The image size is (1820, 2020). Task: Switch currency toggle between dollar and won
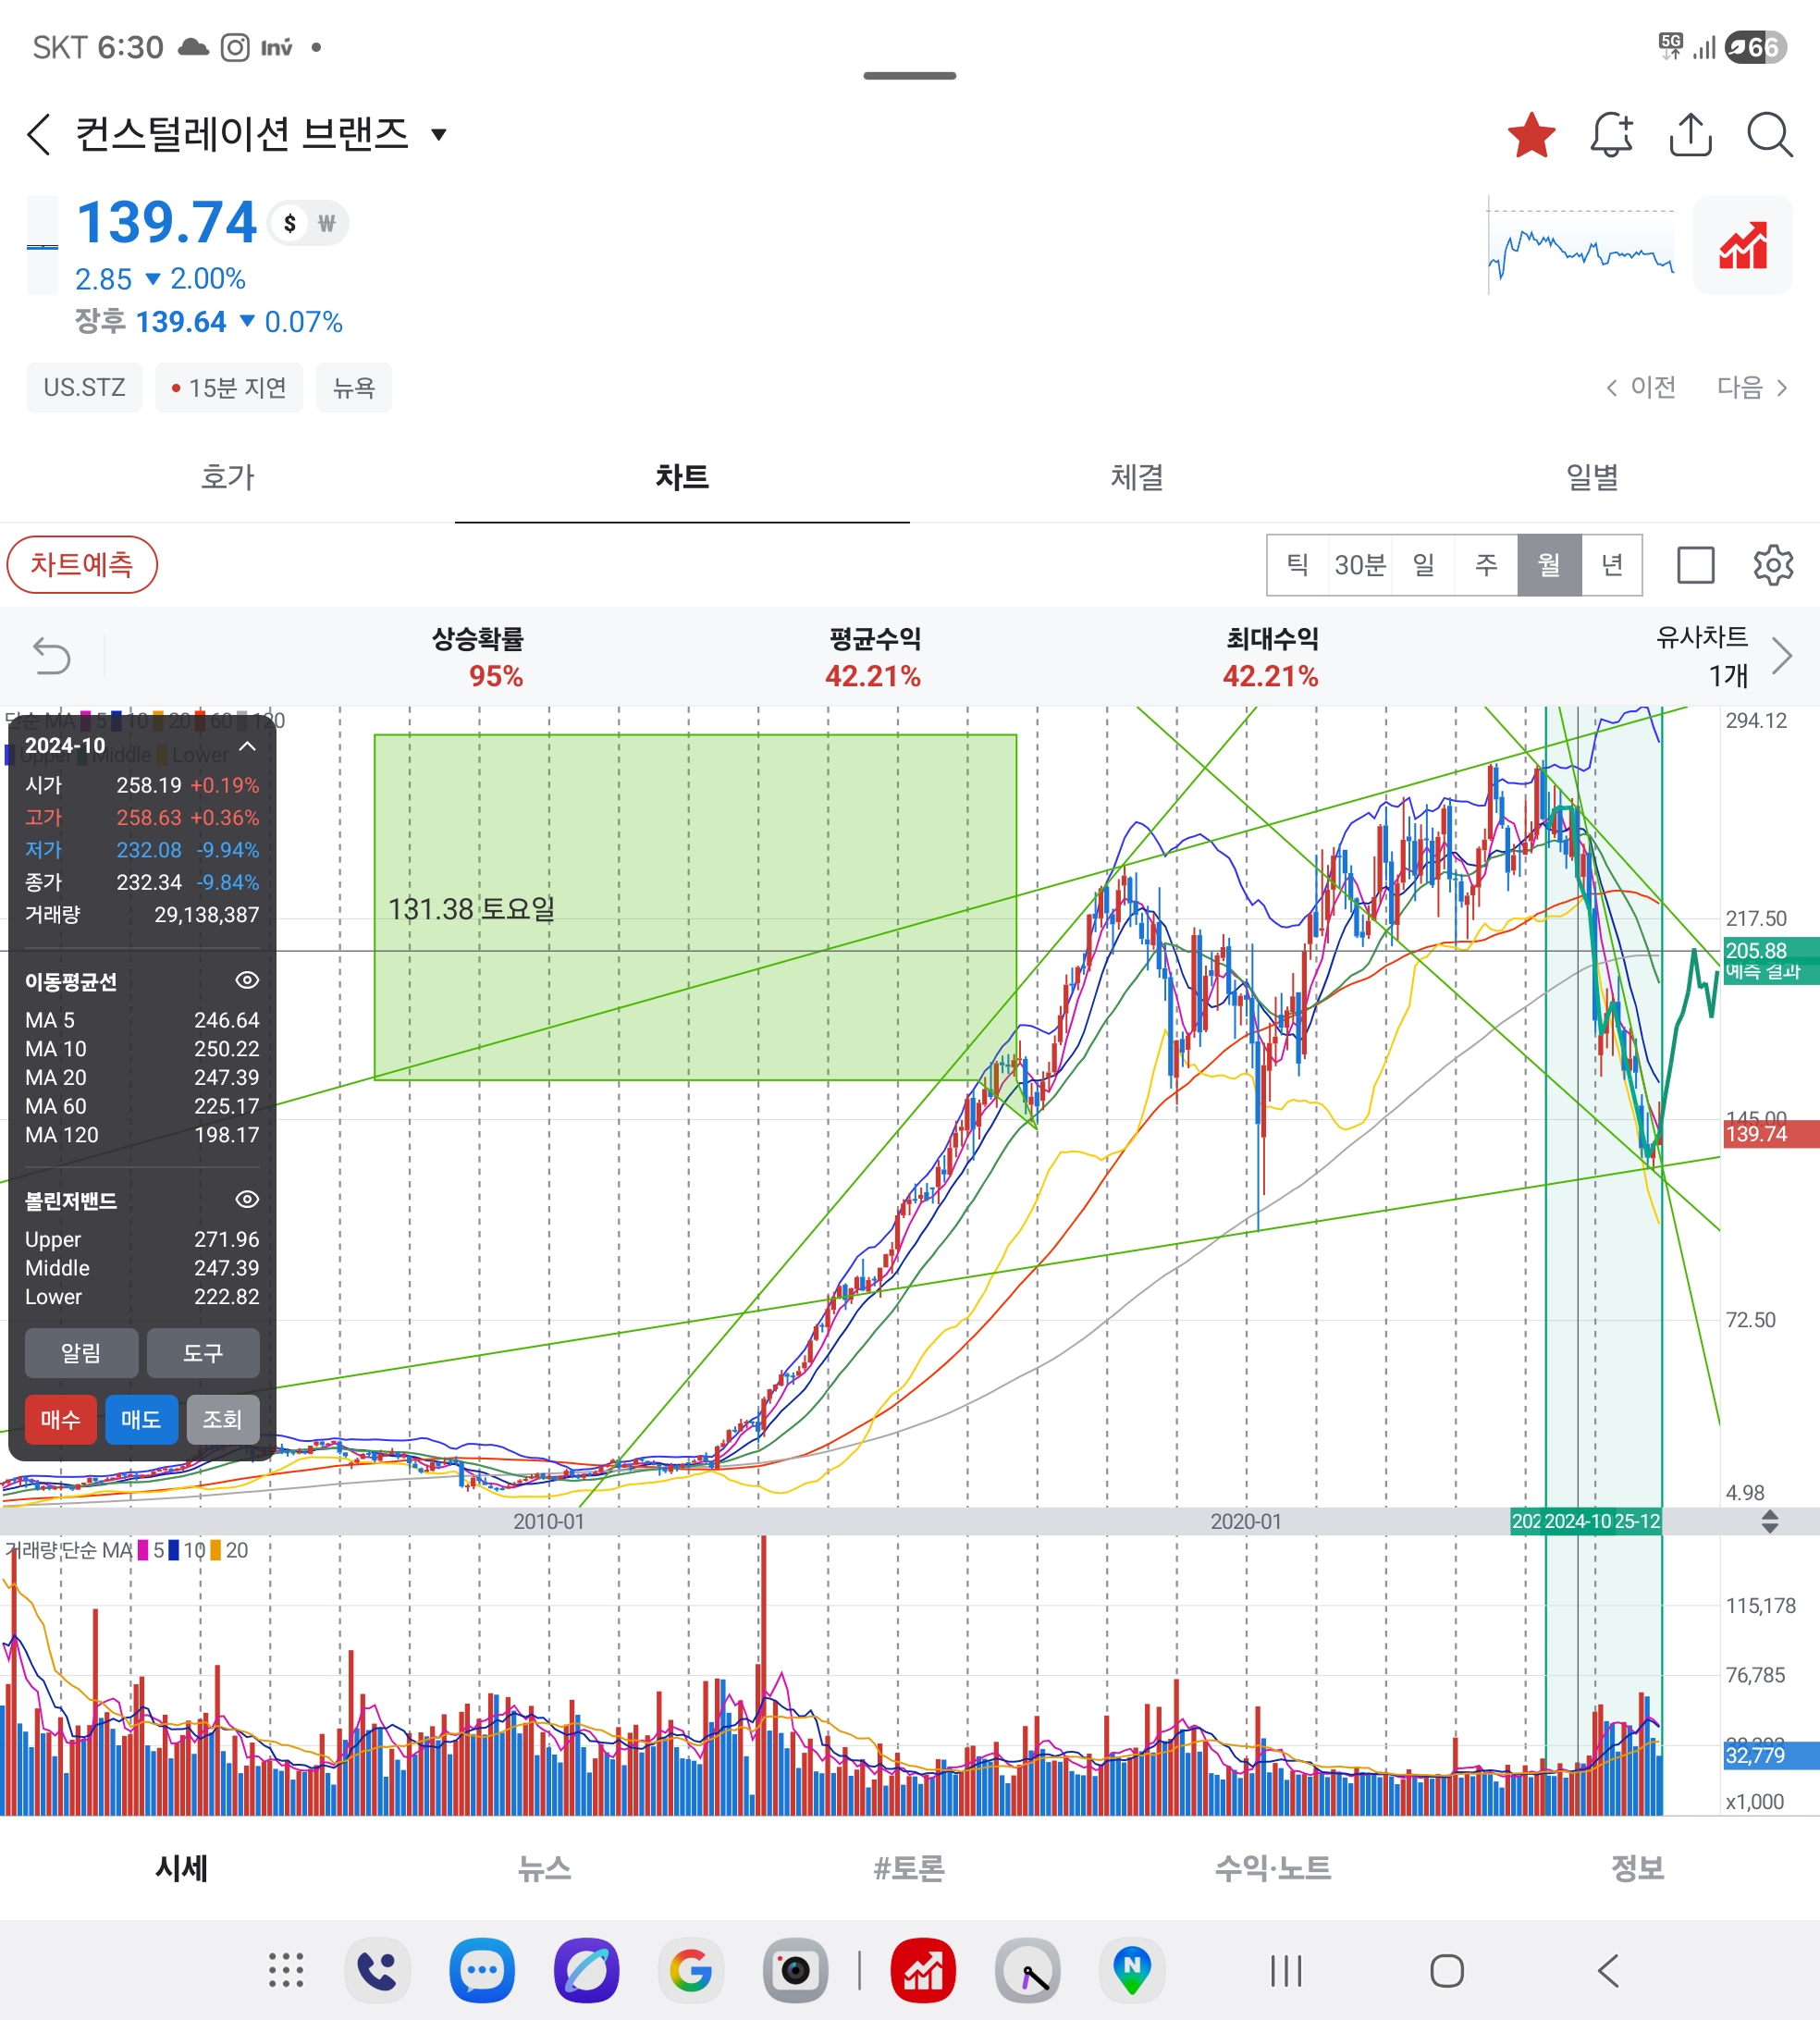308,223
